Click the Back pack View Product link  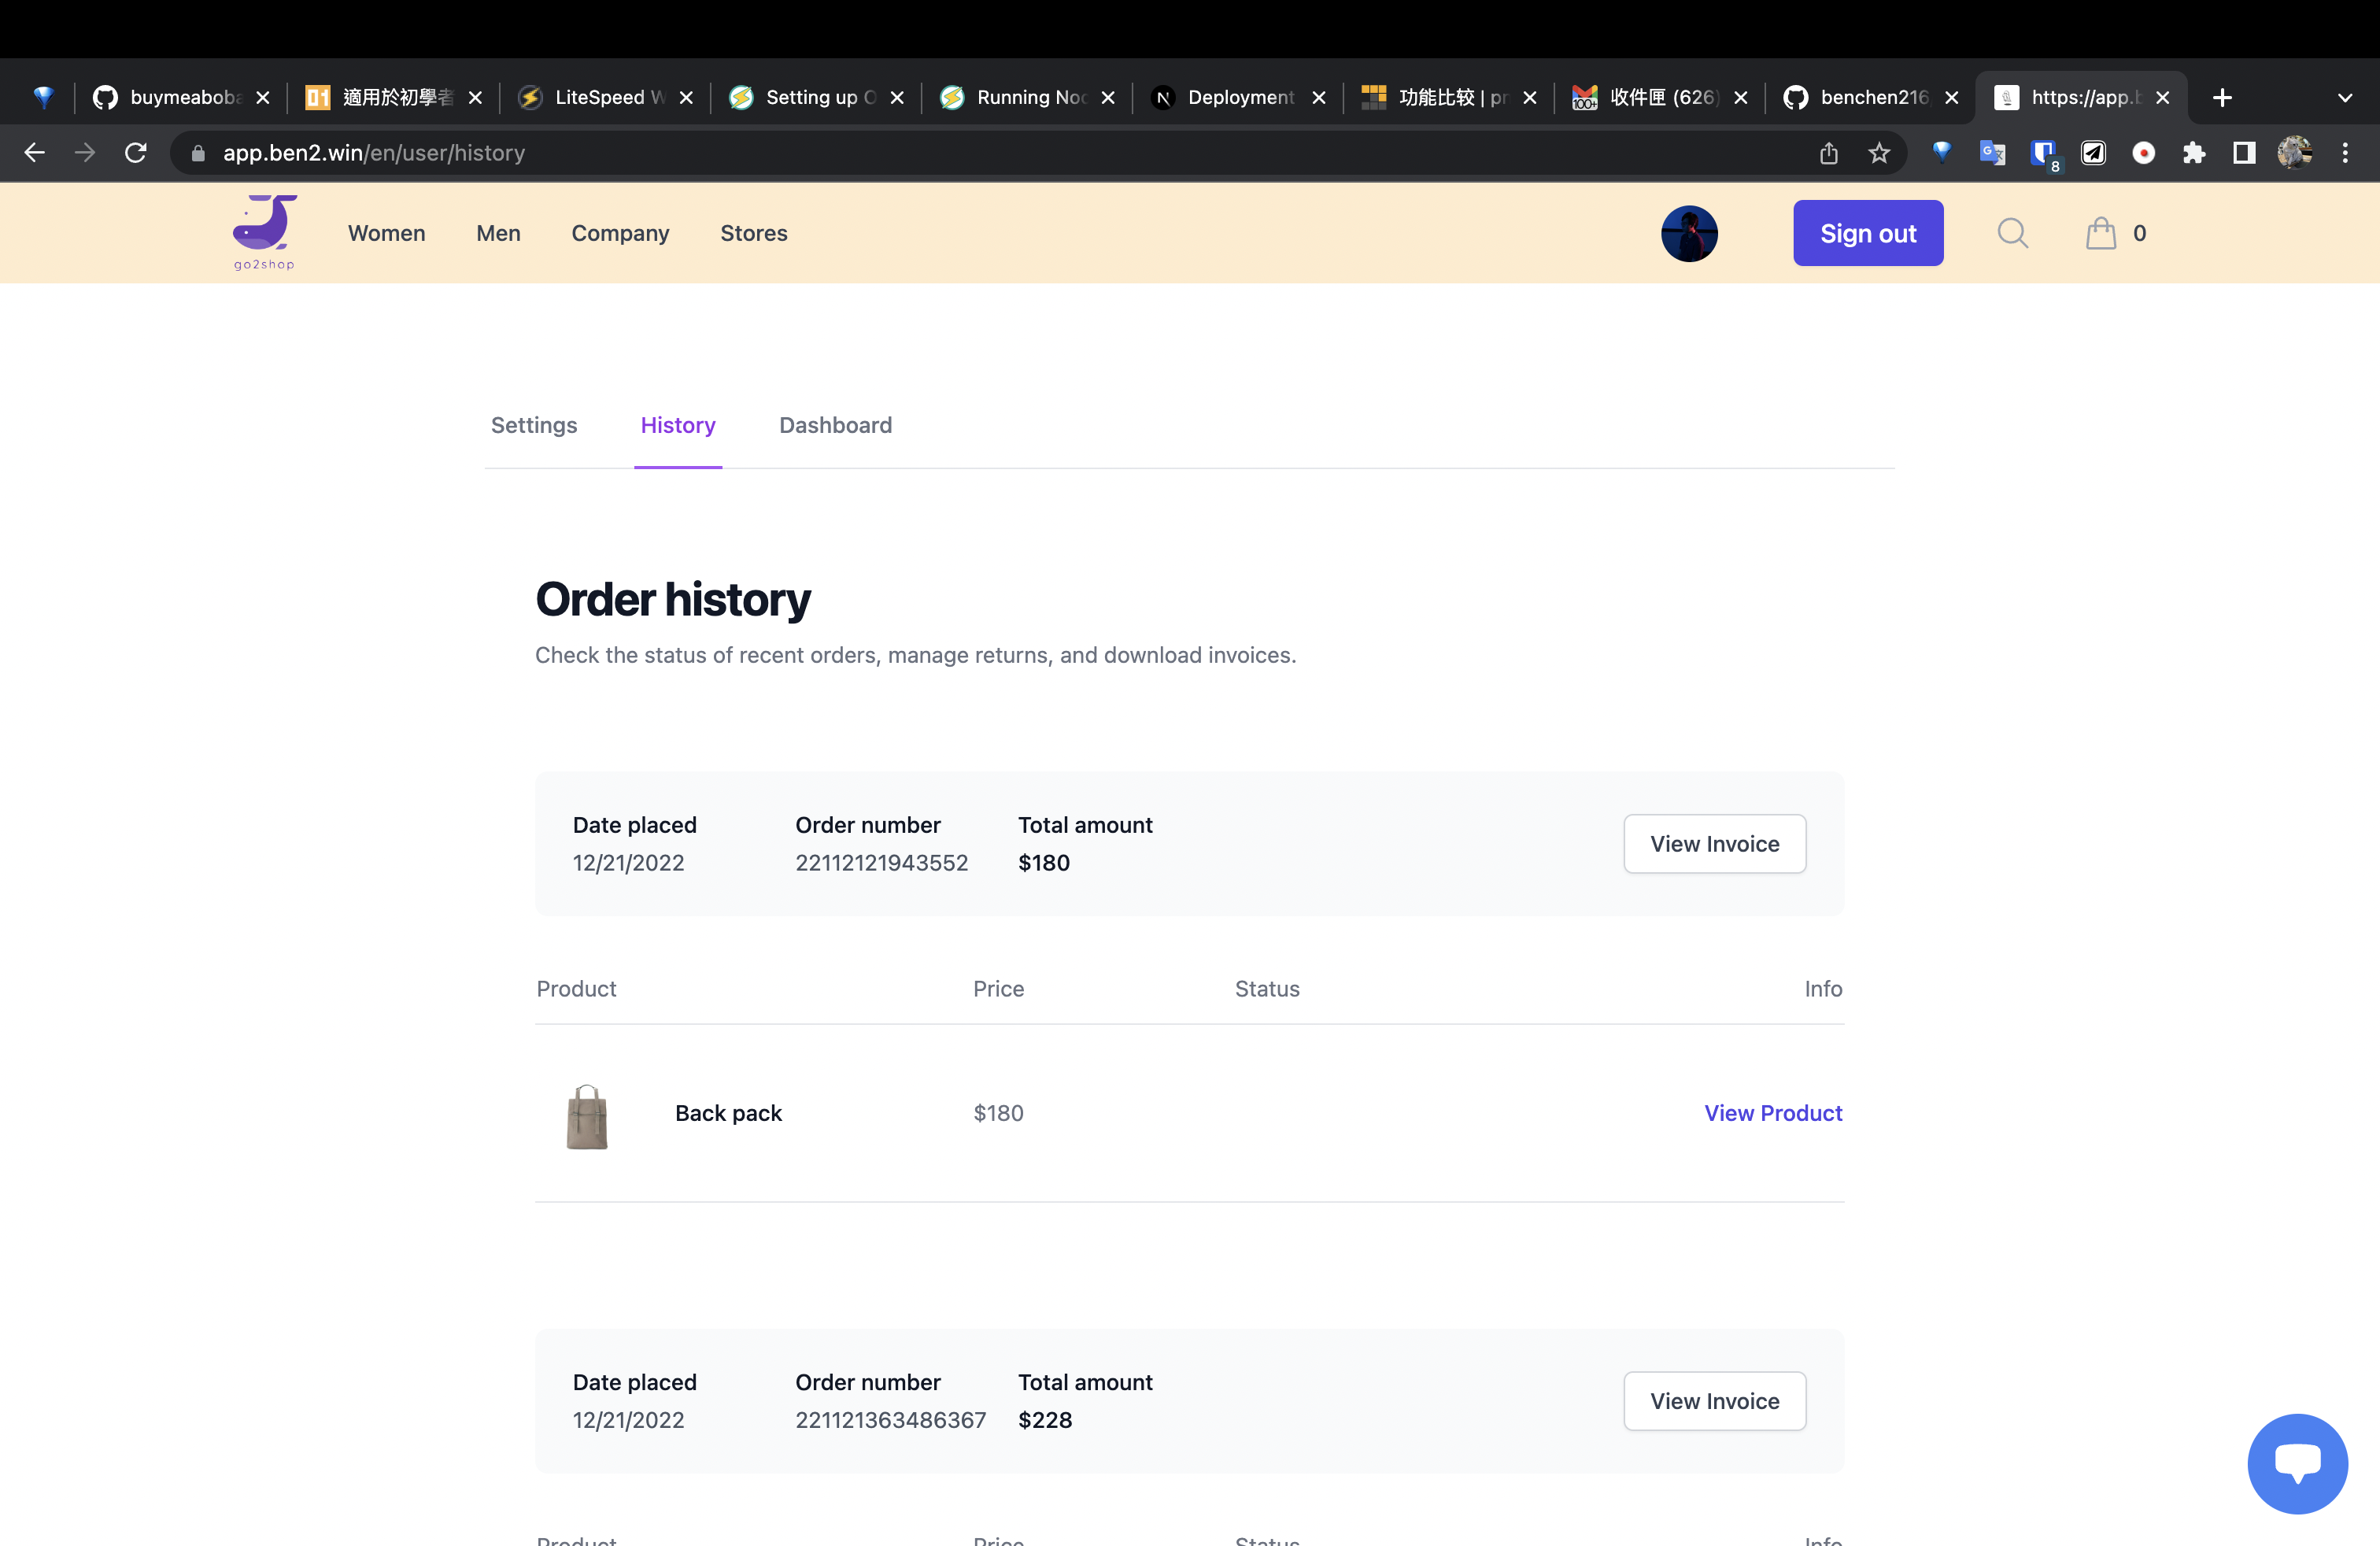1772,1113
